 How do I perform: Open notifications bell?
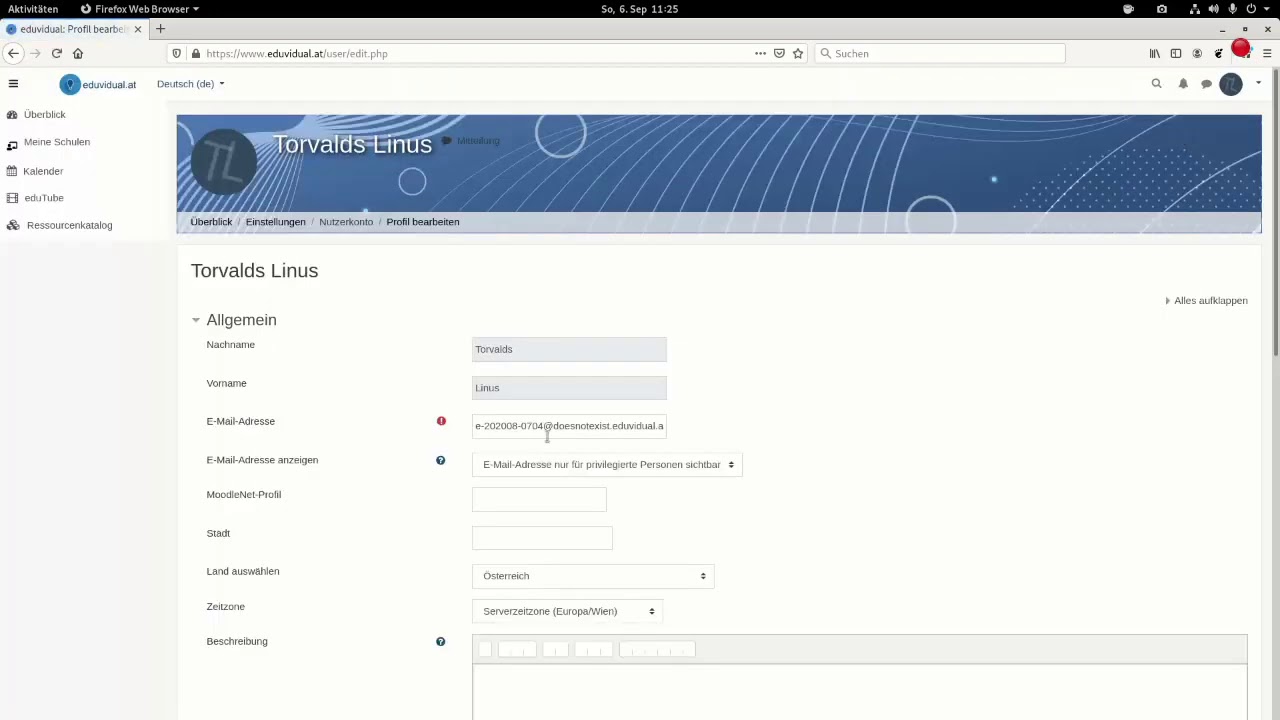point(1183,84)
